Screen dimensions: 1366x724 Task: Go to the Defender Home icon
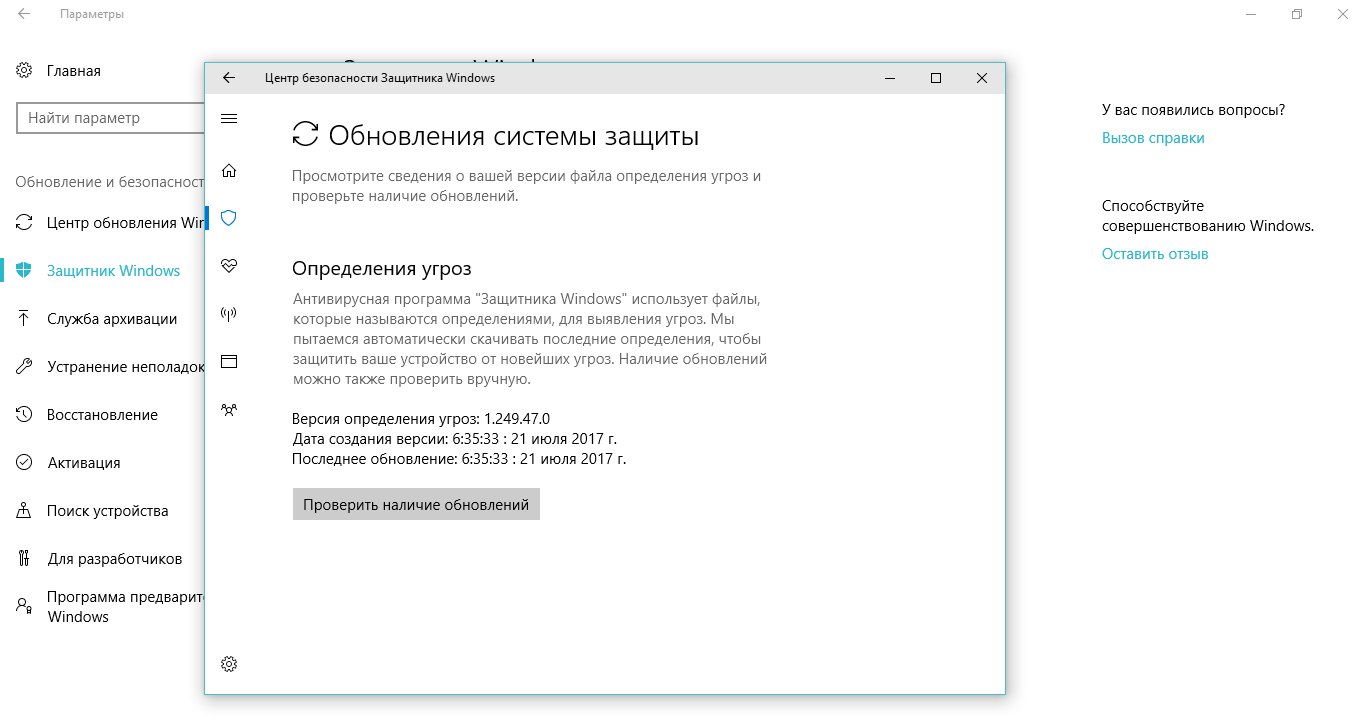tap(229, 170)
